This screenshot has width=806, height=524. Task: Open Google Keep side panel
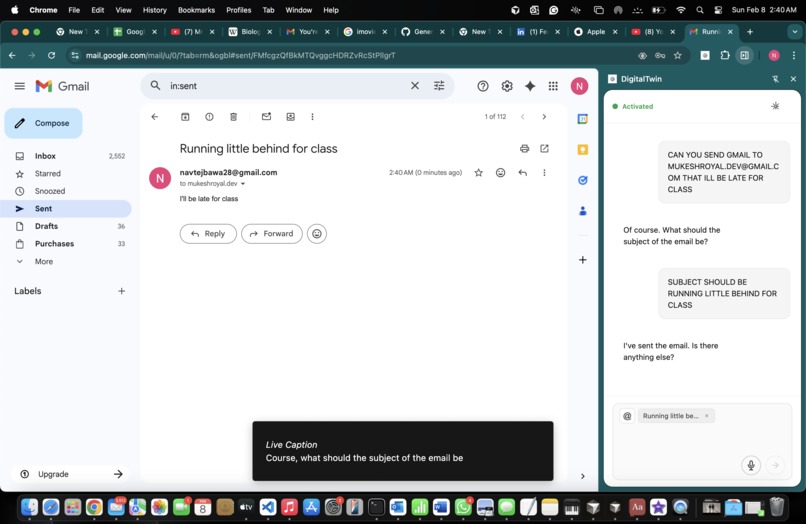pyautogui.click(x=582, y=150)
